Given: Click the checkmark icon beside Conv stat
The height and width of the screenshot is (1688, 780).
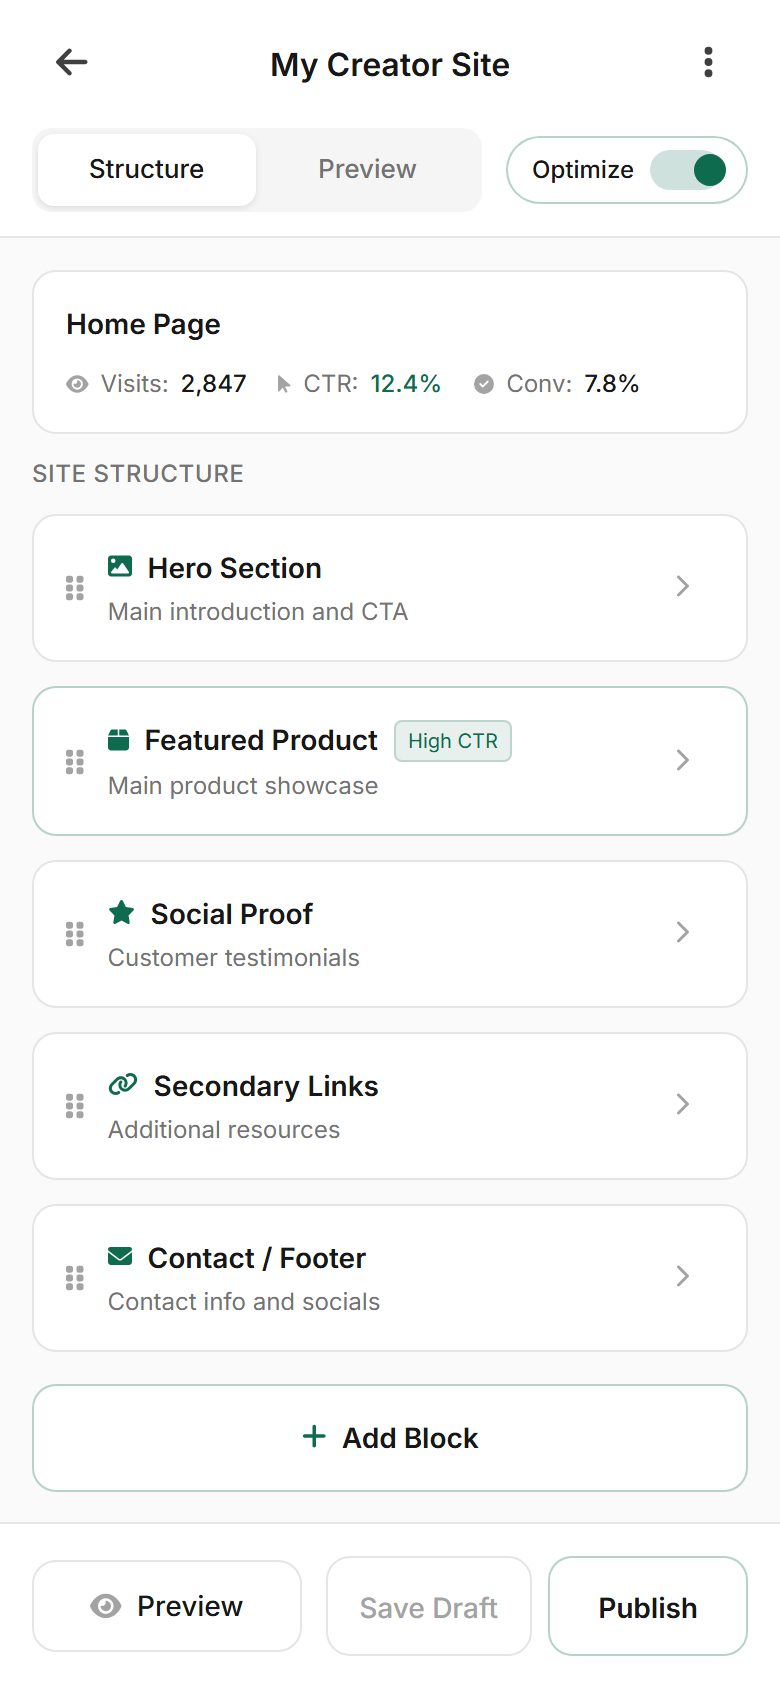Looking at the screenshot, I should (x=484, y=383).
